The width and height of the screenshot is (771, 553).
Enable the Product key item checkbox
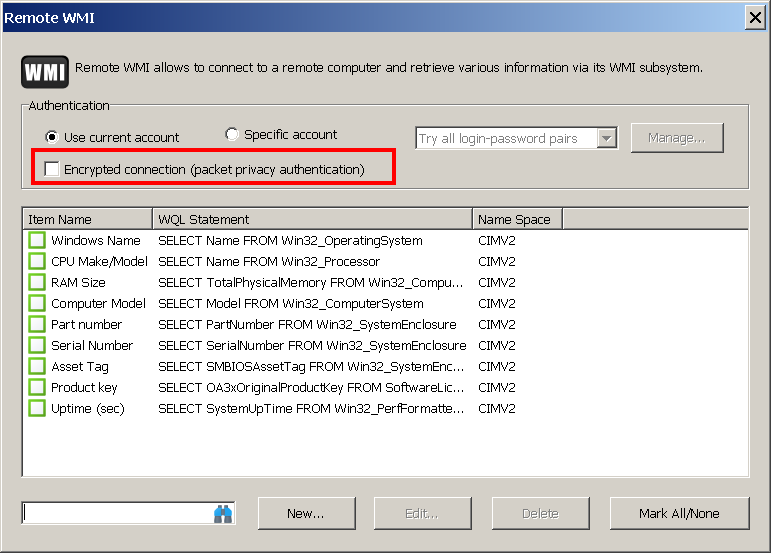pos(37,388)
